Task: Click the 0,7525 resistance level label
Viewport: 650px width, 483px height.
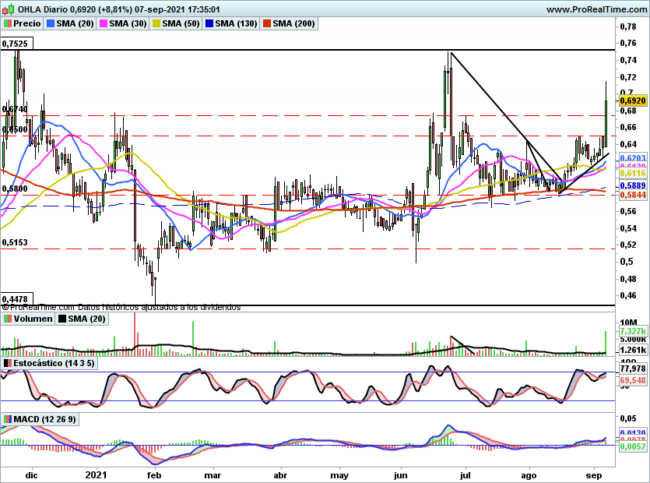Action: [15, 44]
